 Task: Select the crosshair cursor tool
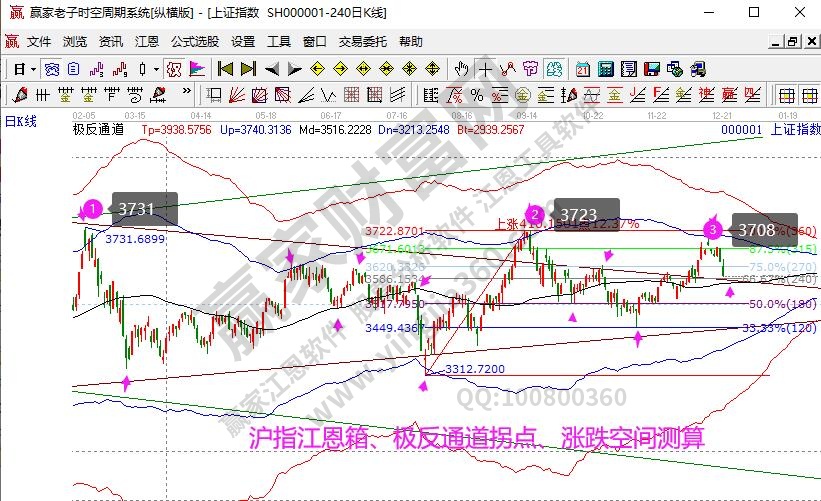485,69
